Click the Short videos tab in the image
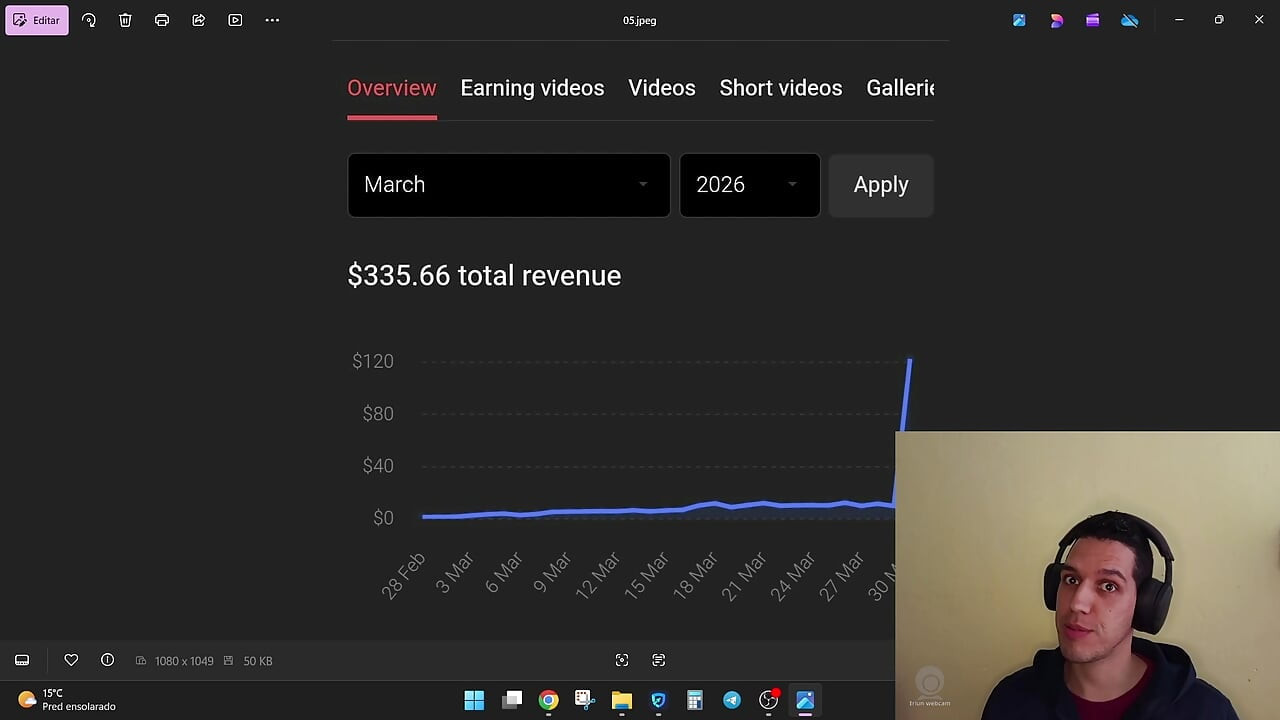 point(781,88)
